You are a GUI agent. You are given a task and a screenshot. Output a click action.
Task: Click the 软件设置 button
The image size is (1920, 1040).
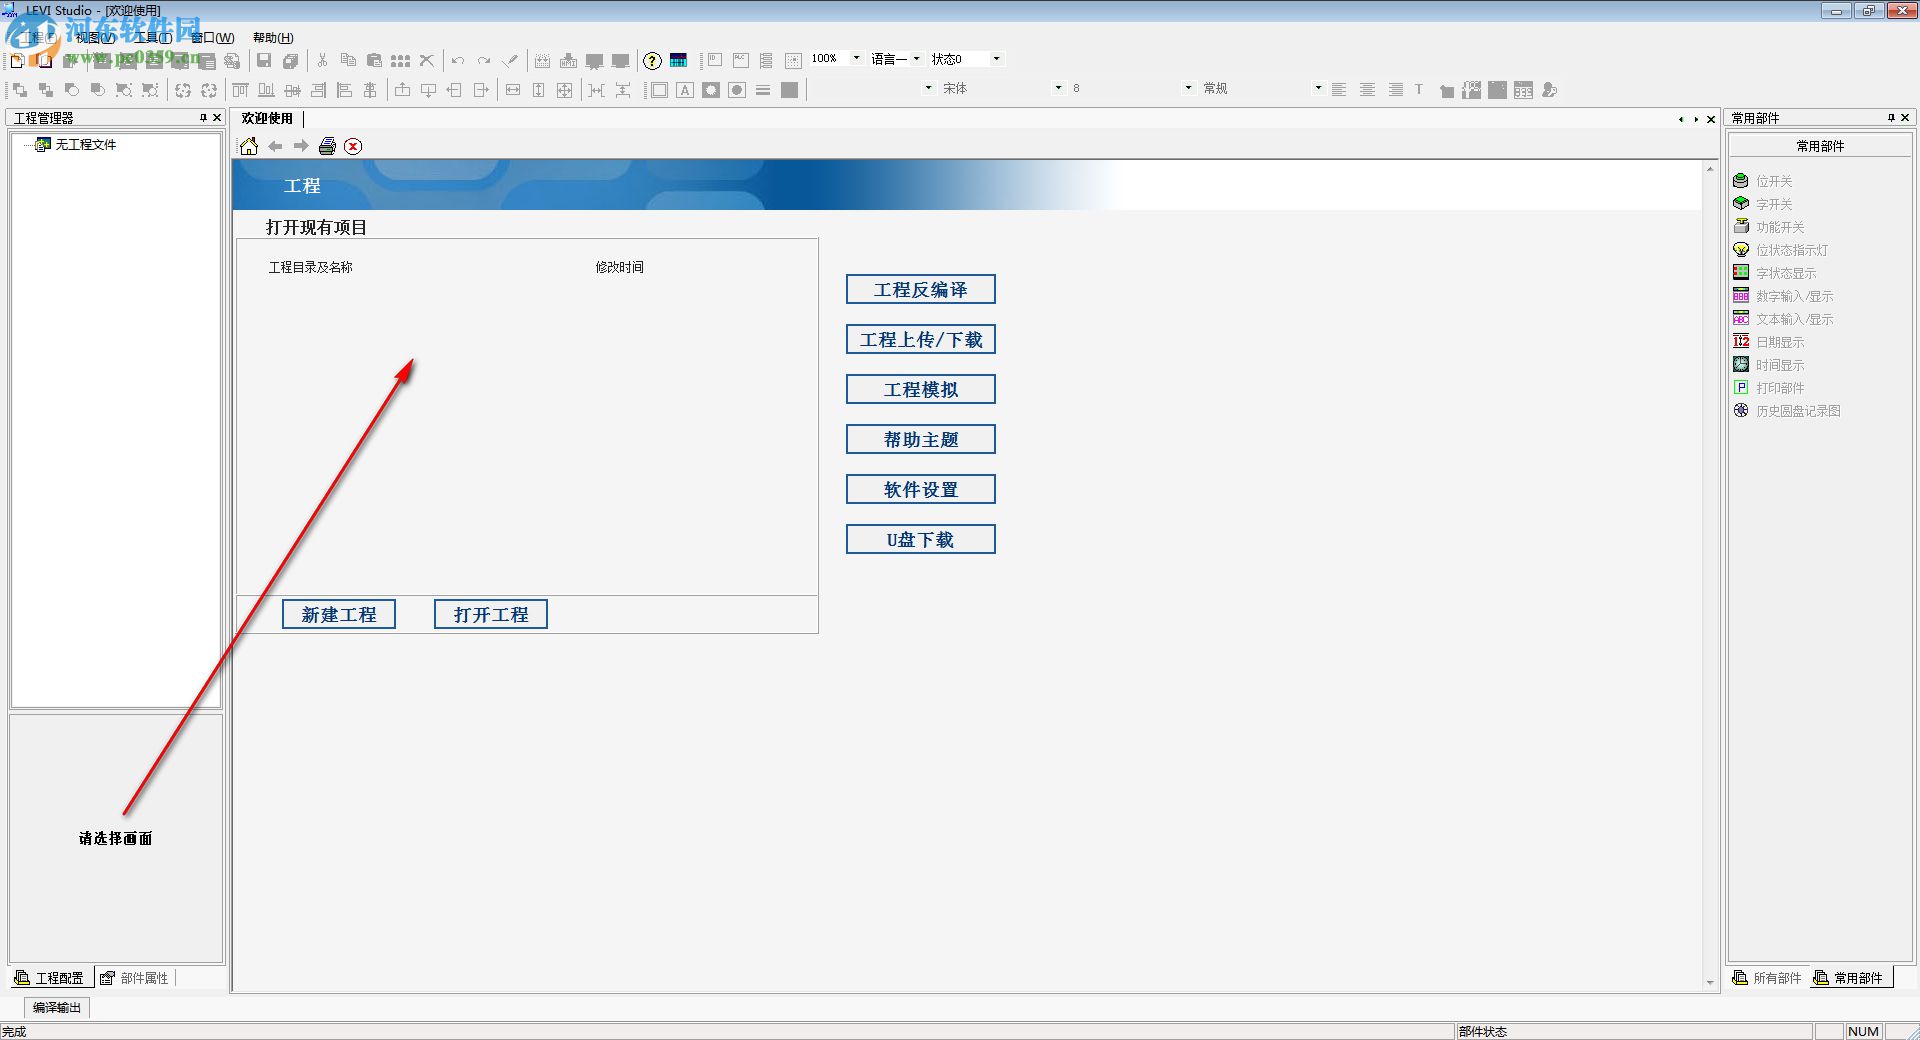(x=921, y=489)
